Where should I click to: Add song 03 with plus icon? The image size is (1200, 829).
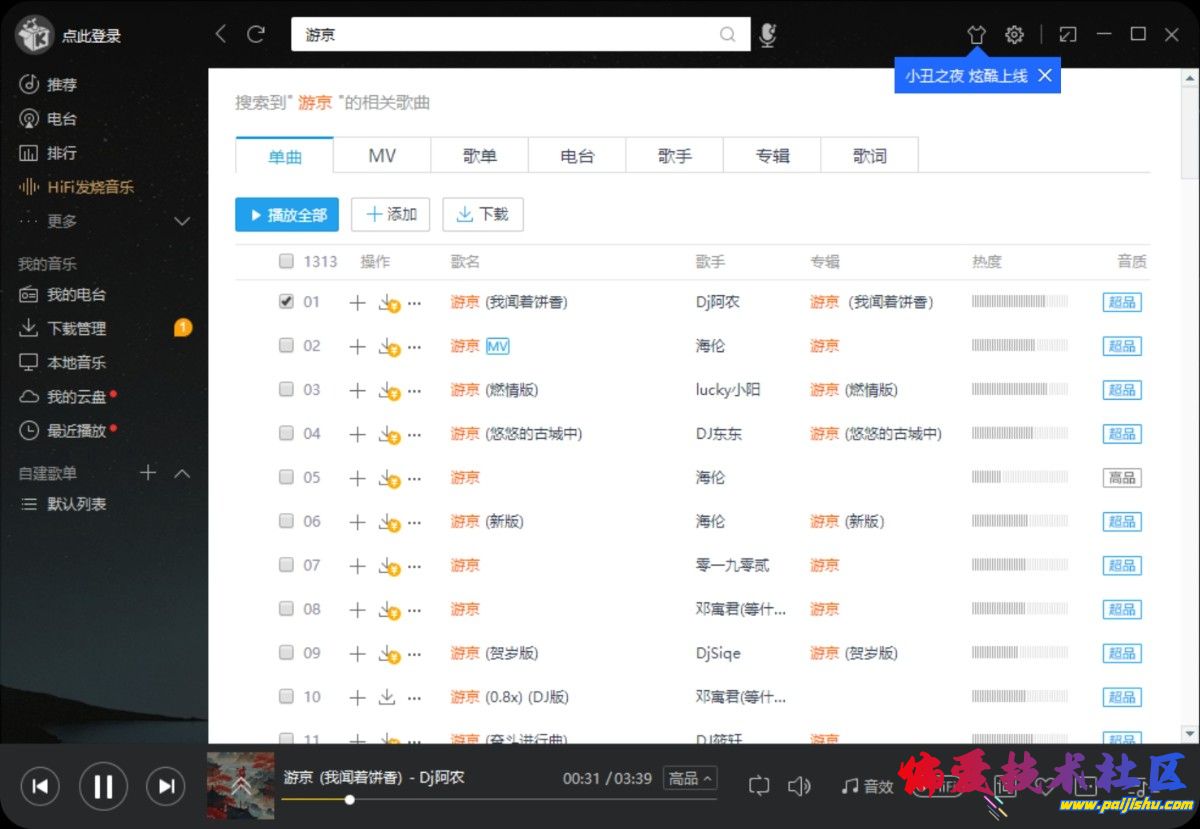pyautogui.click(x=357, y=390)
